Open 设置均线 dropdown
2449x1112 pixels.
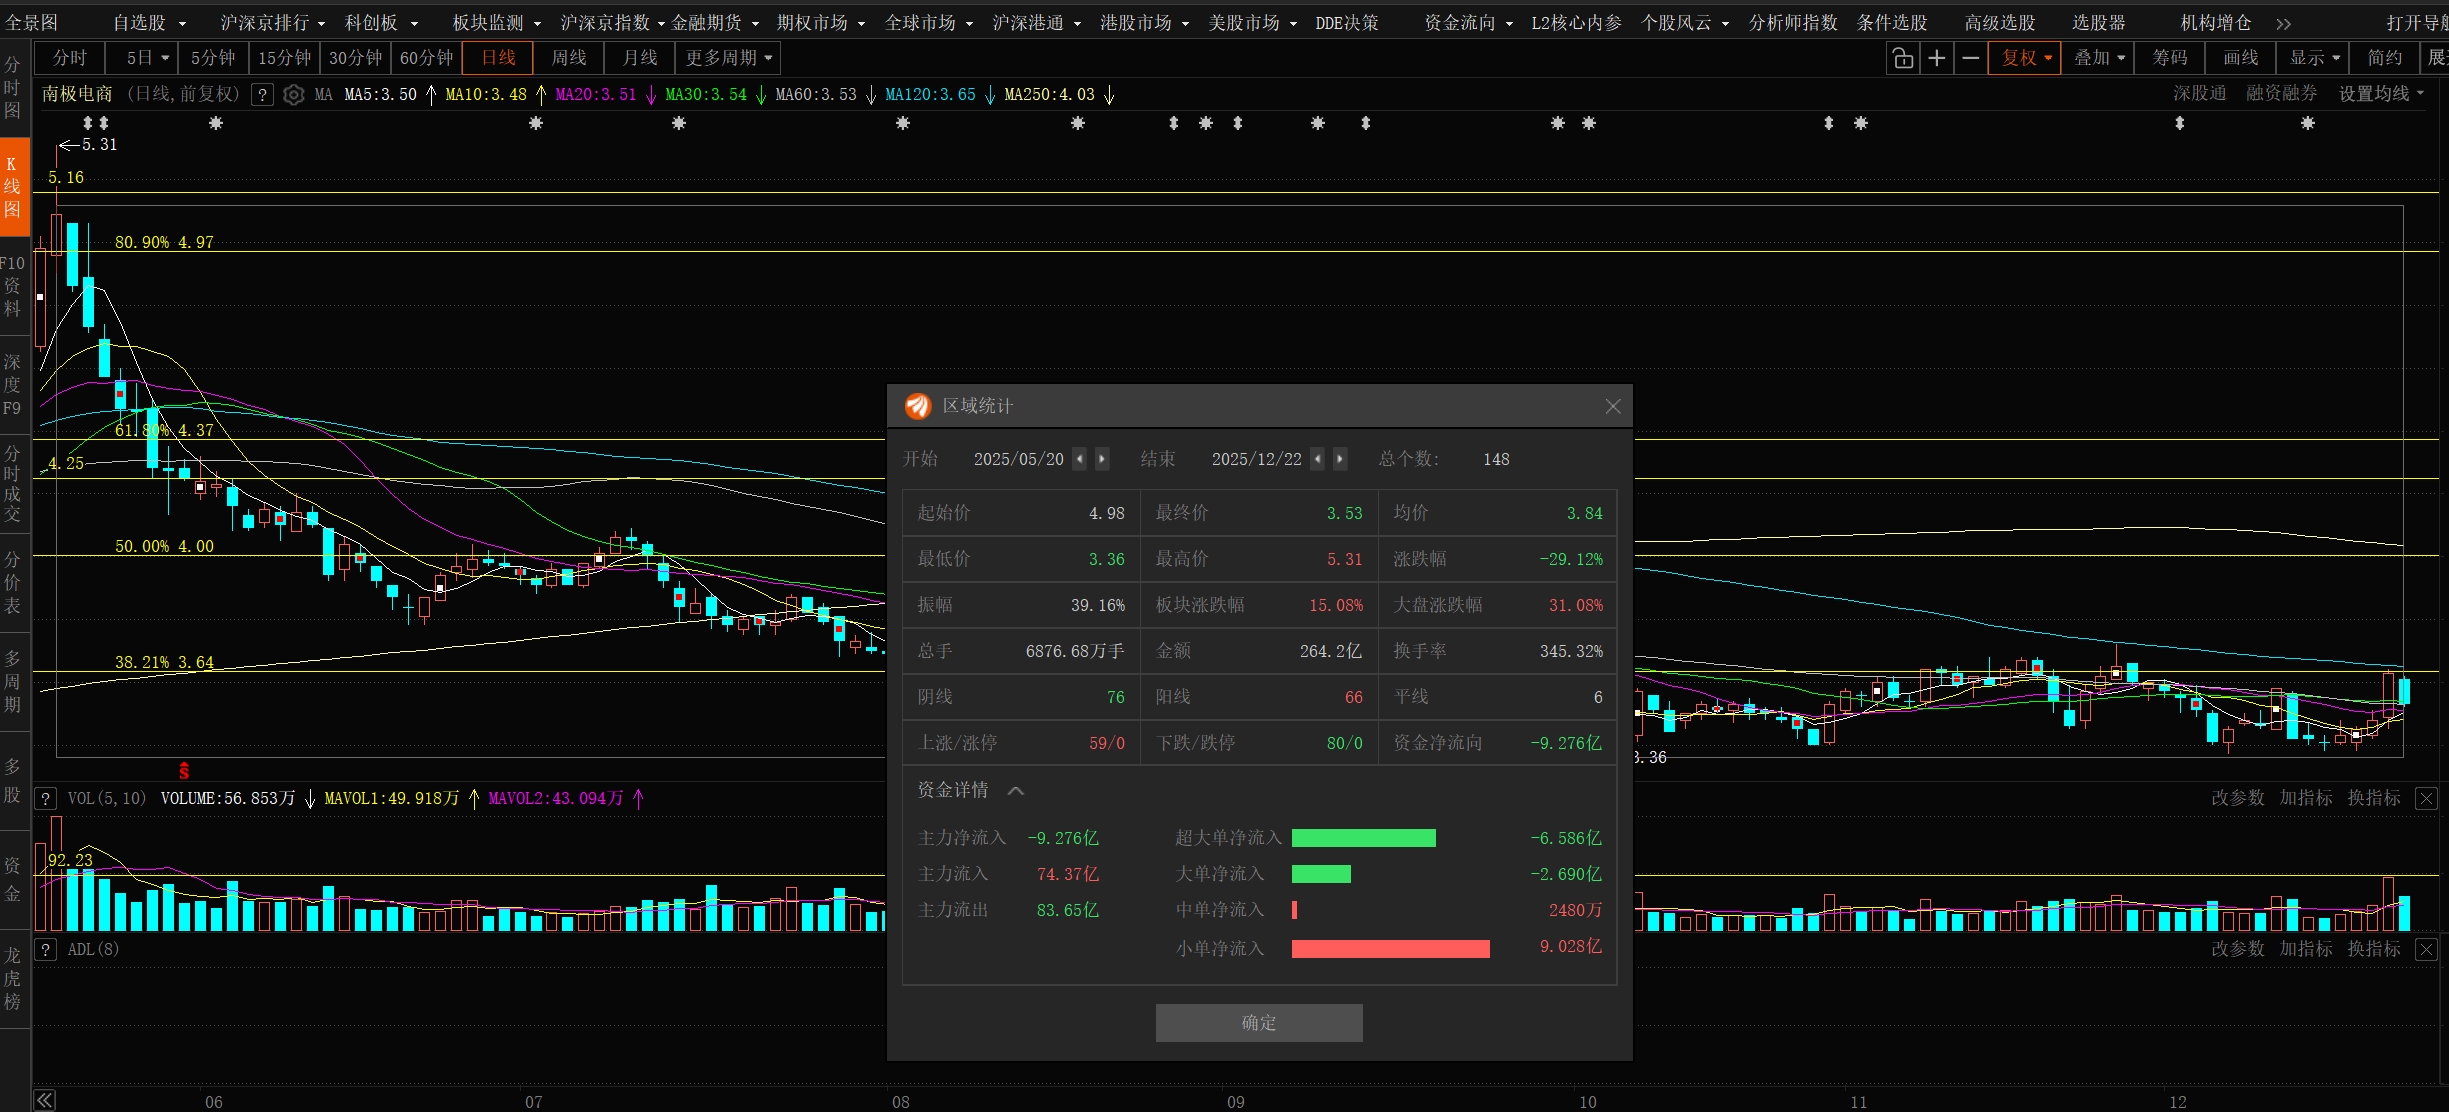(x=2381, y=94)
